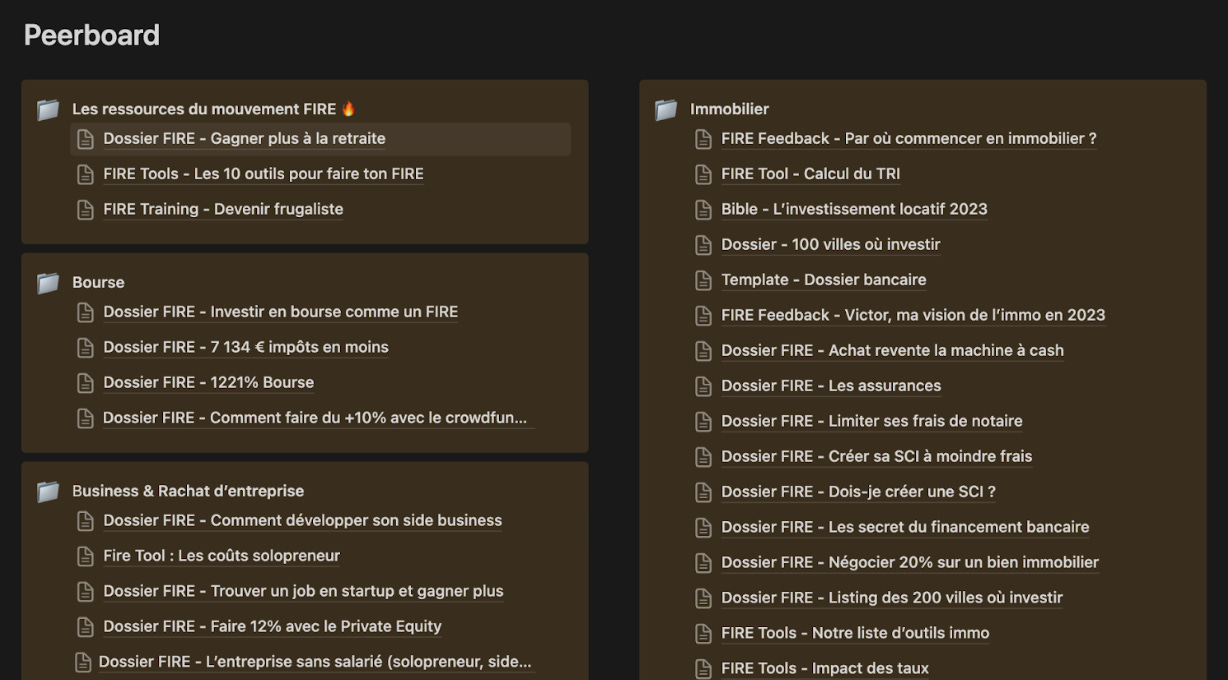This screenshot has width=1228, height=680.
Task: Click the page icon of Trouver un job en startup
Action: point(86,591)
